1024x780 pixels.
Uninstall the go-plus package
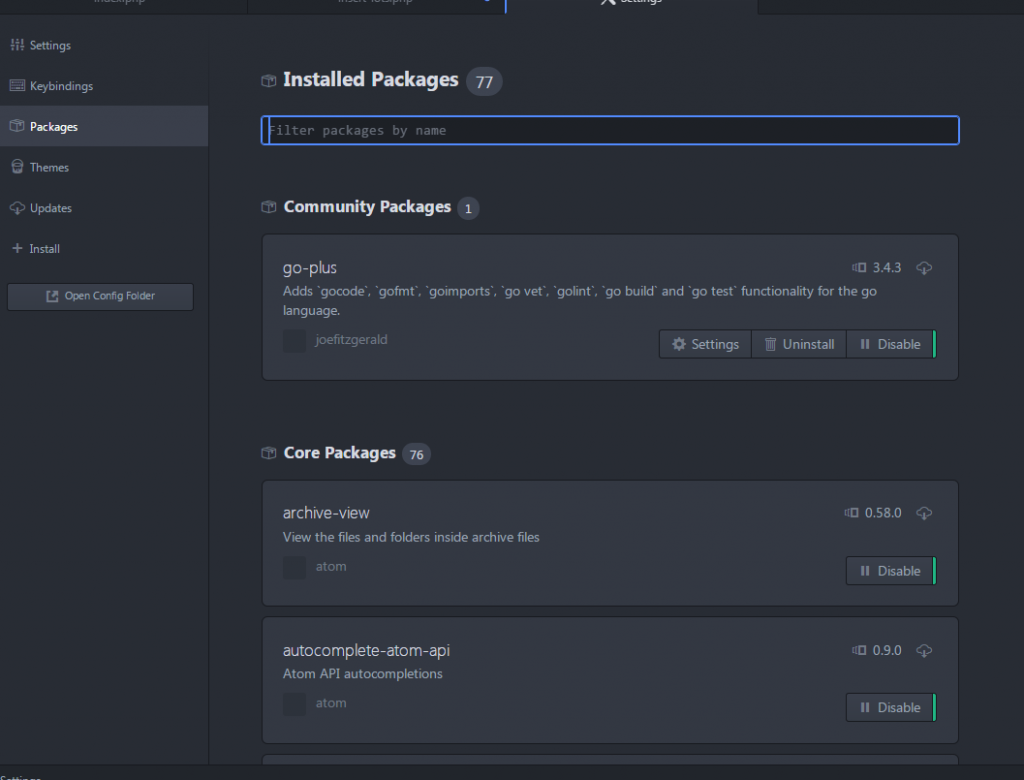798,344
